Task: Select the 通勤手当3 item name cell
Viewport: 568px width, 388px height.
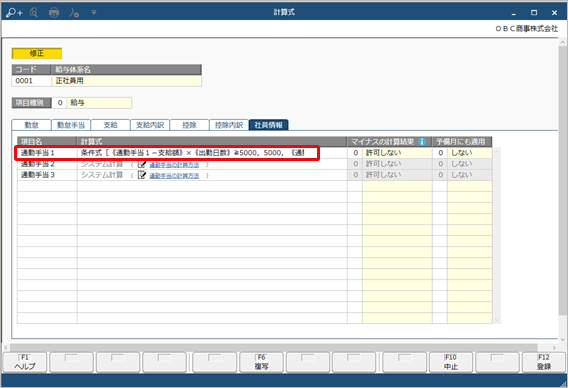Action: pos(47,175)
